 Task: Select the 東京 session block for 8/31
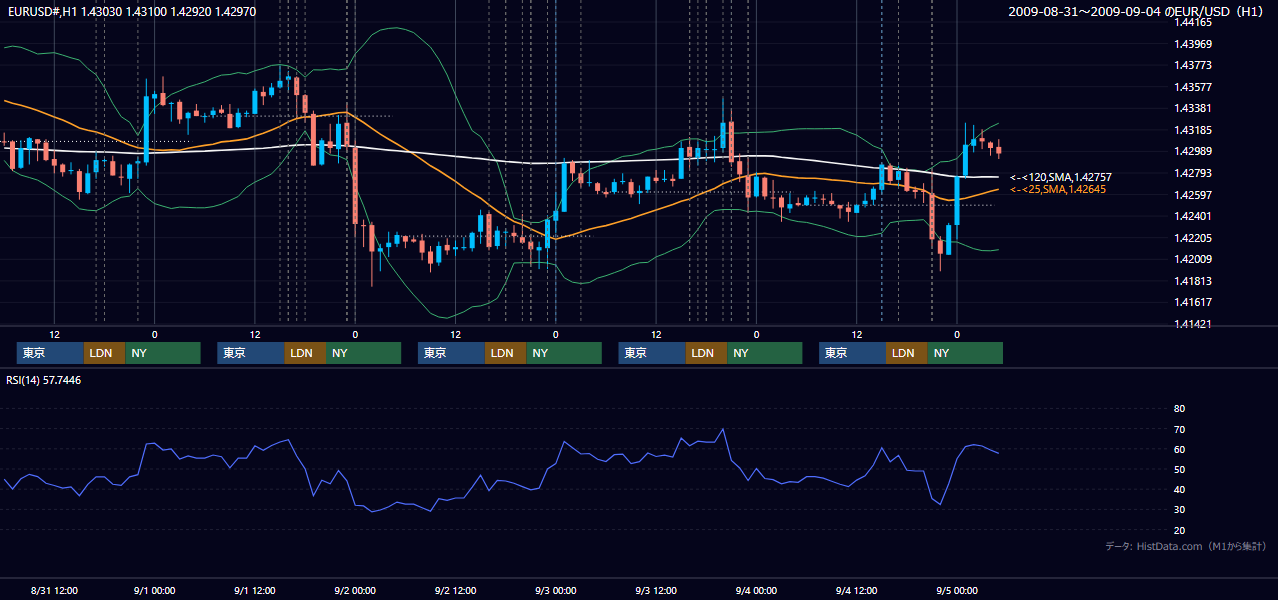point(50,353)
